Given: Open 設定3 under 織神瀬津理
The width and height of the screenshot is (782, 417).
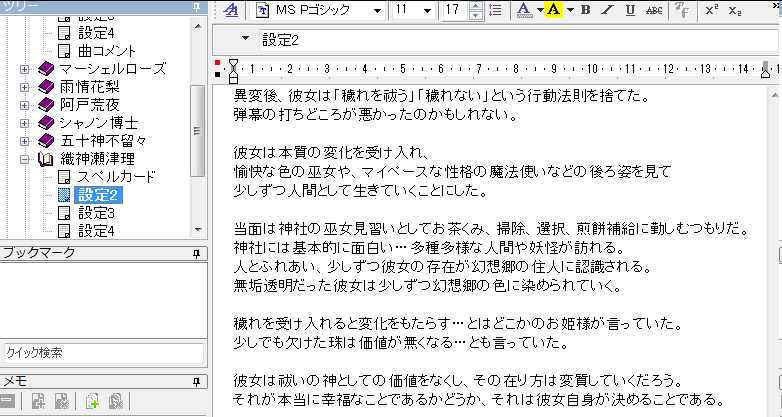Looking at the screenshot, I should pos(97,213).
